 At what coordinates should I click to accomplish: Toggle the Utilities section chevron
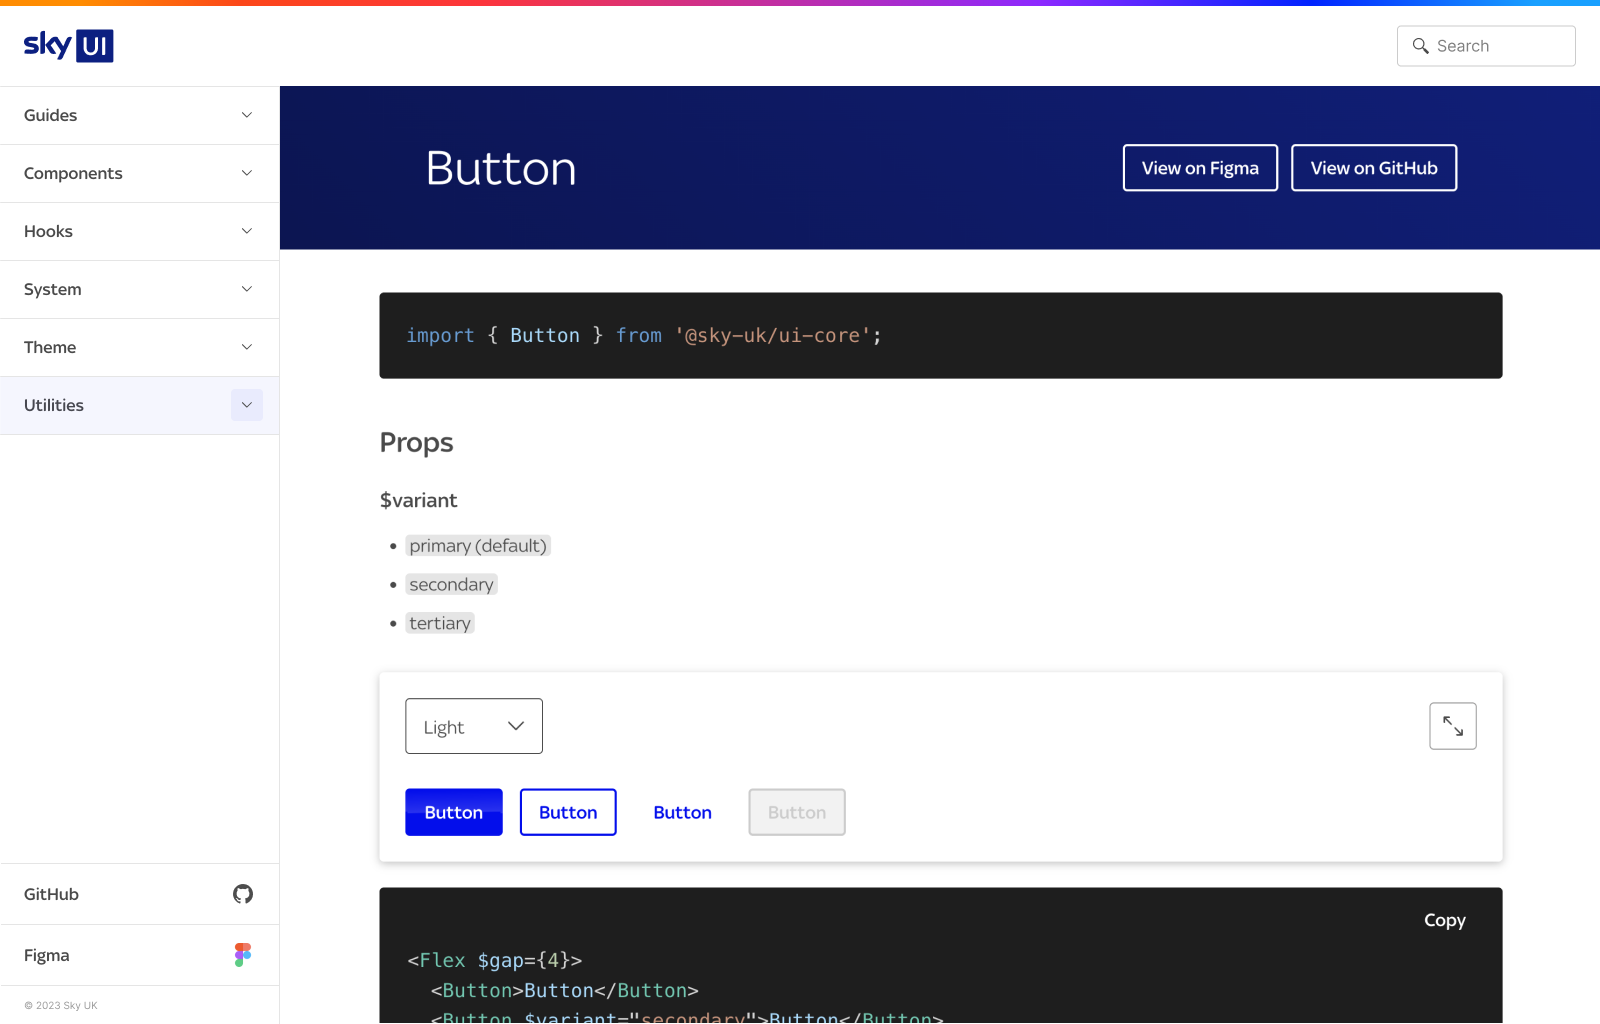[x=247, y=405]
